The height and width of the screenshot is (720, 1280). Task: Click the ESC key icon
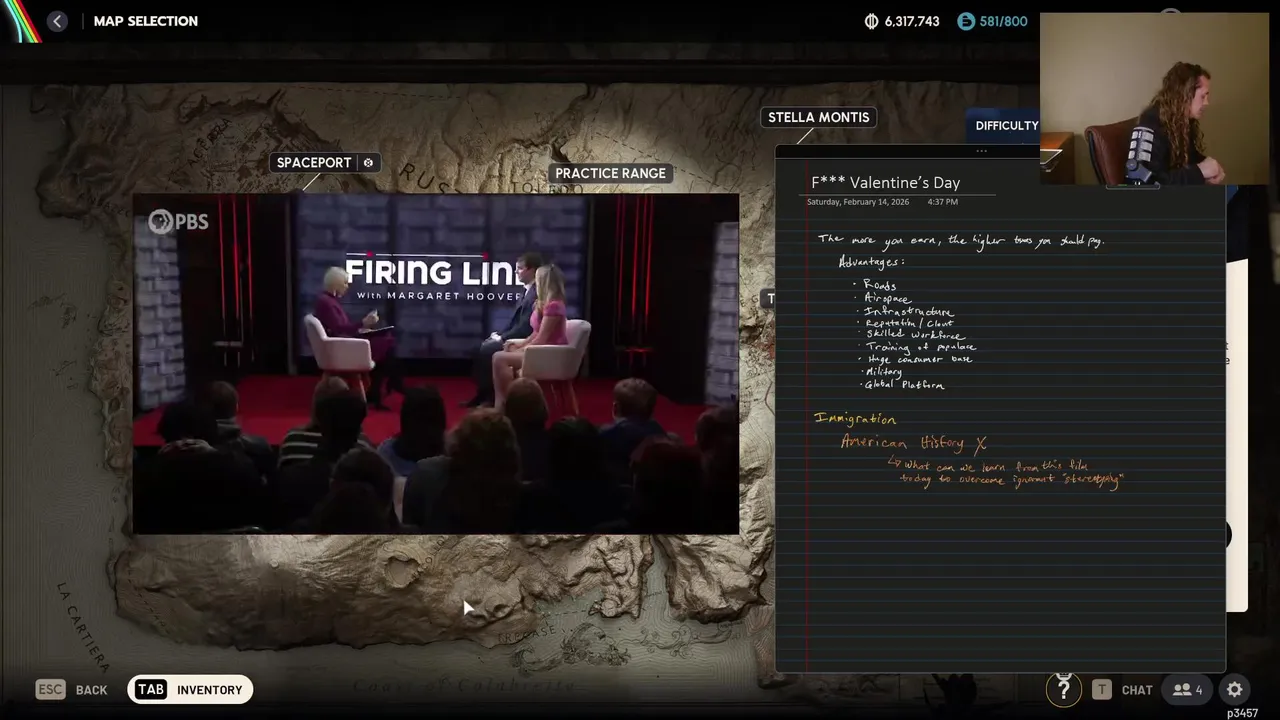[50, 689]
